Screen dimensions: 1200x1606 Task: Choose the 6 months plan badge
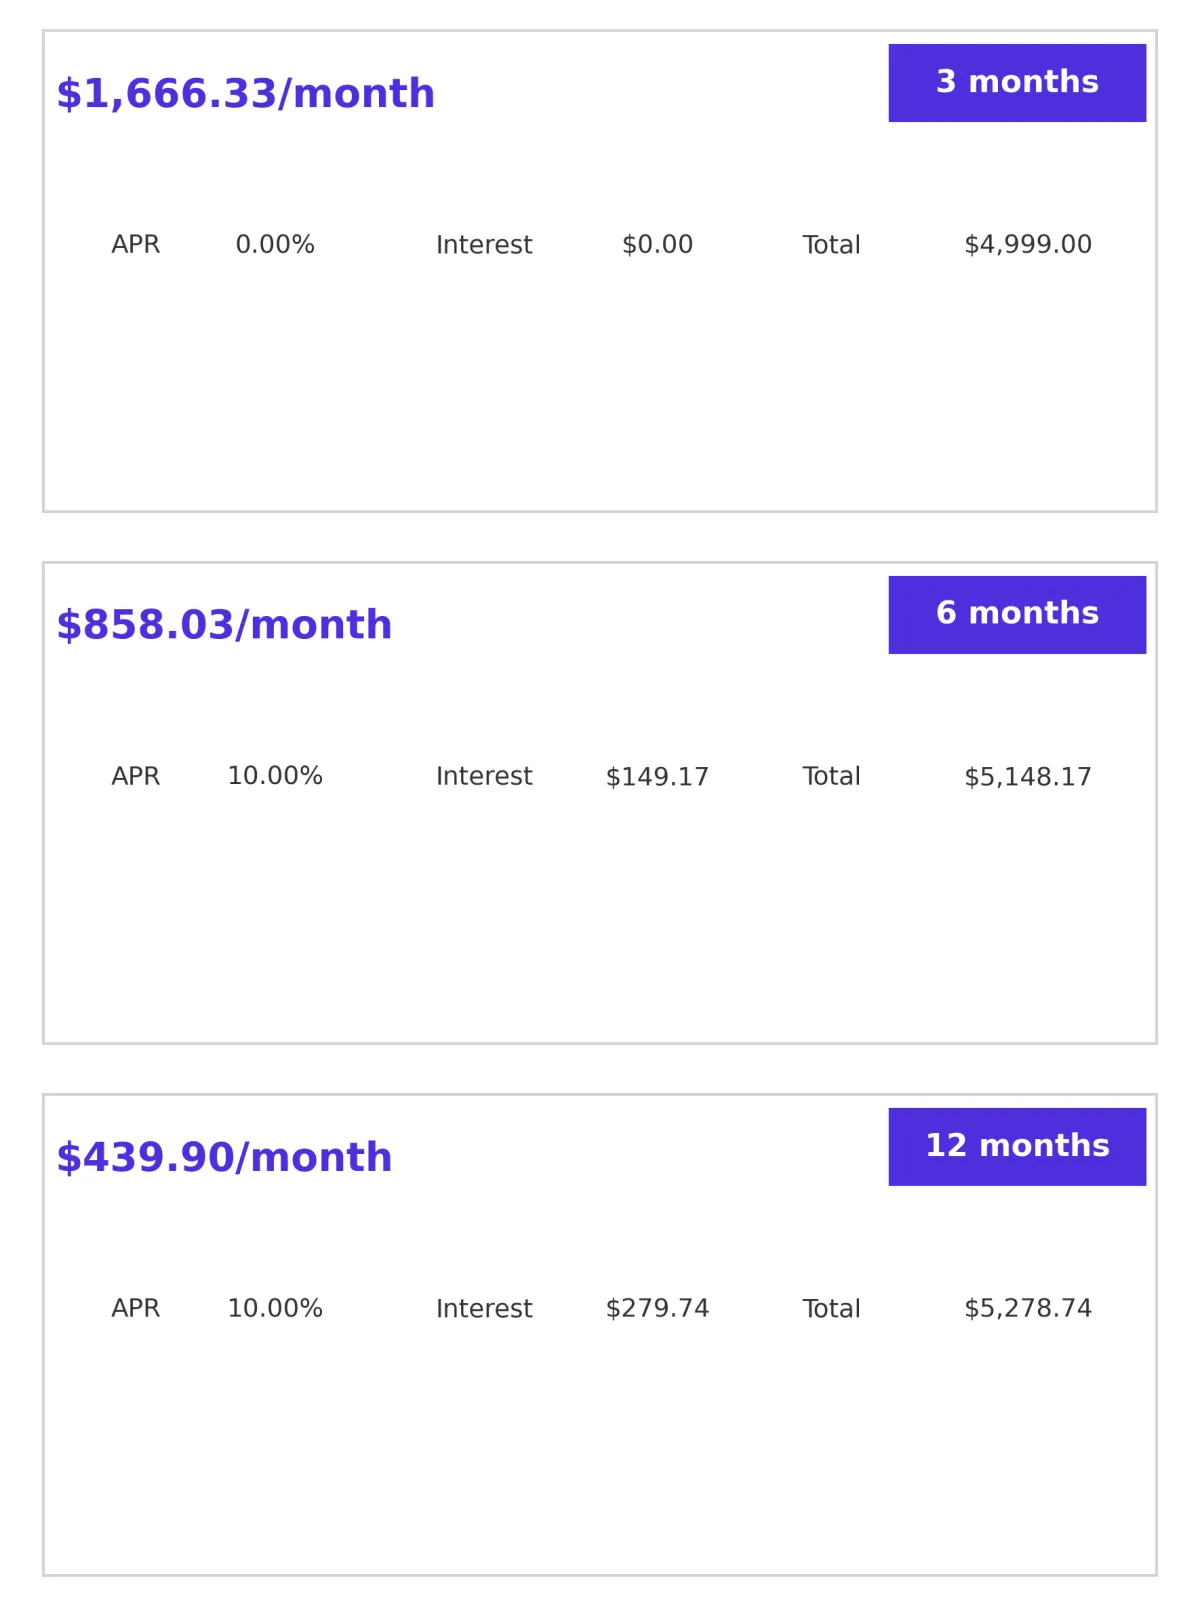pyautogui.click(x=1017, y=614)
